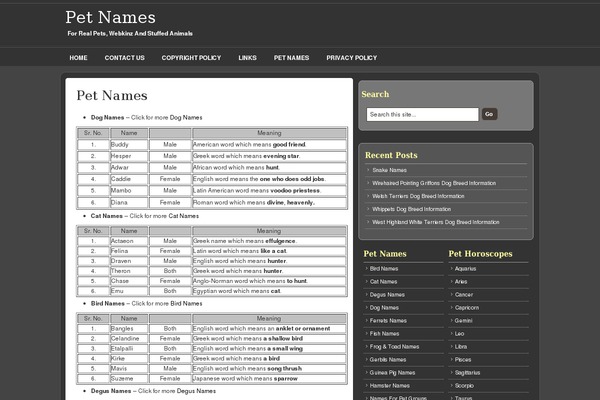Select the Actaeon name cell
The height and width of the screenshot is (400, 600).
click(x=129, y=241)
